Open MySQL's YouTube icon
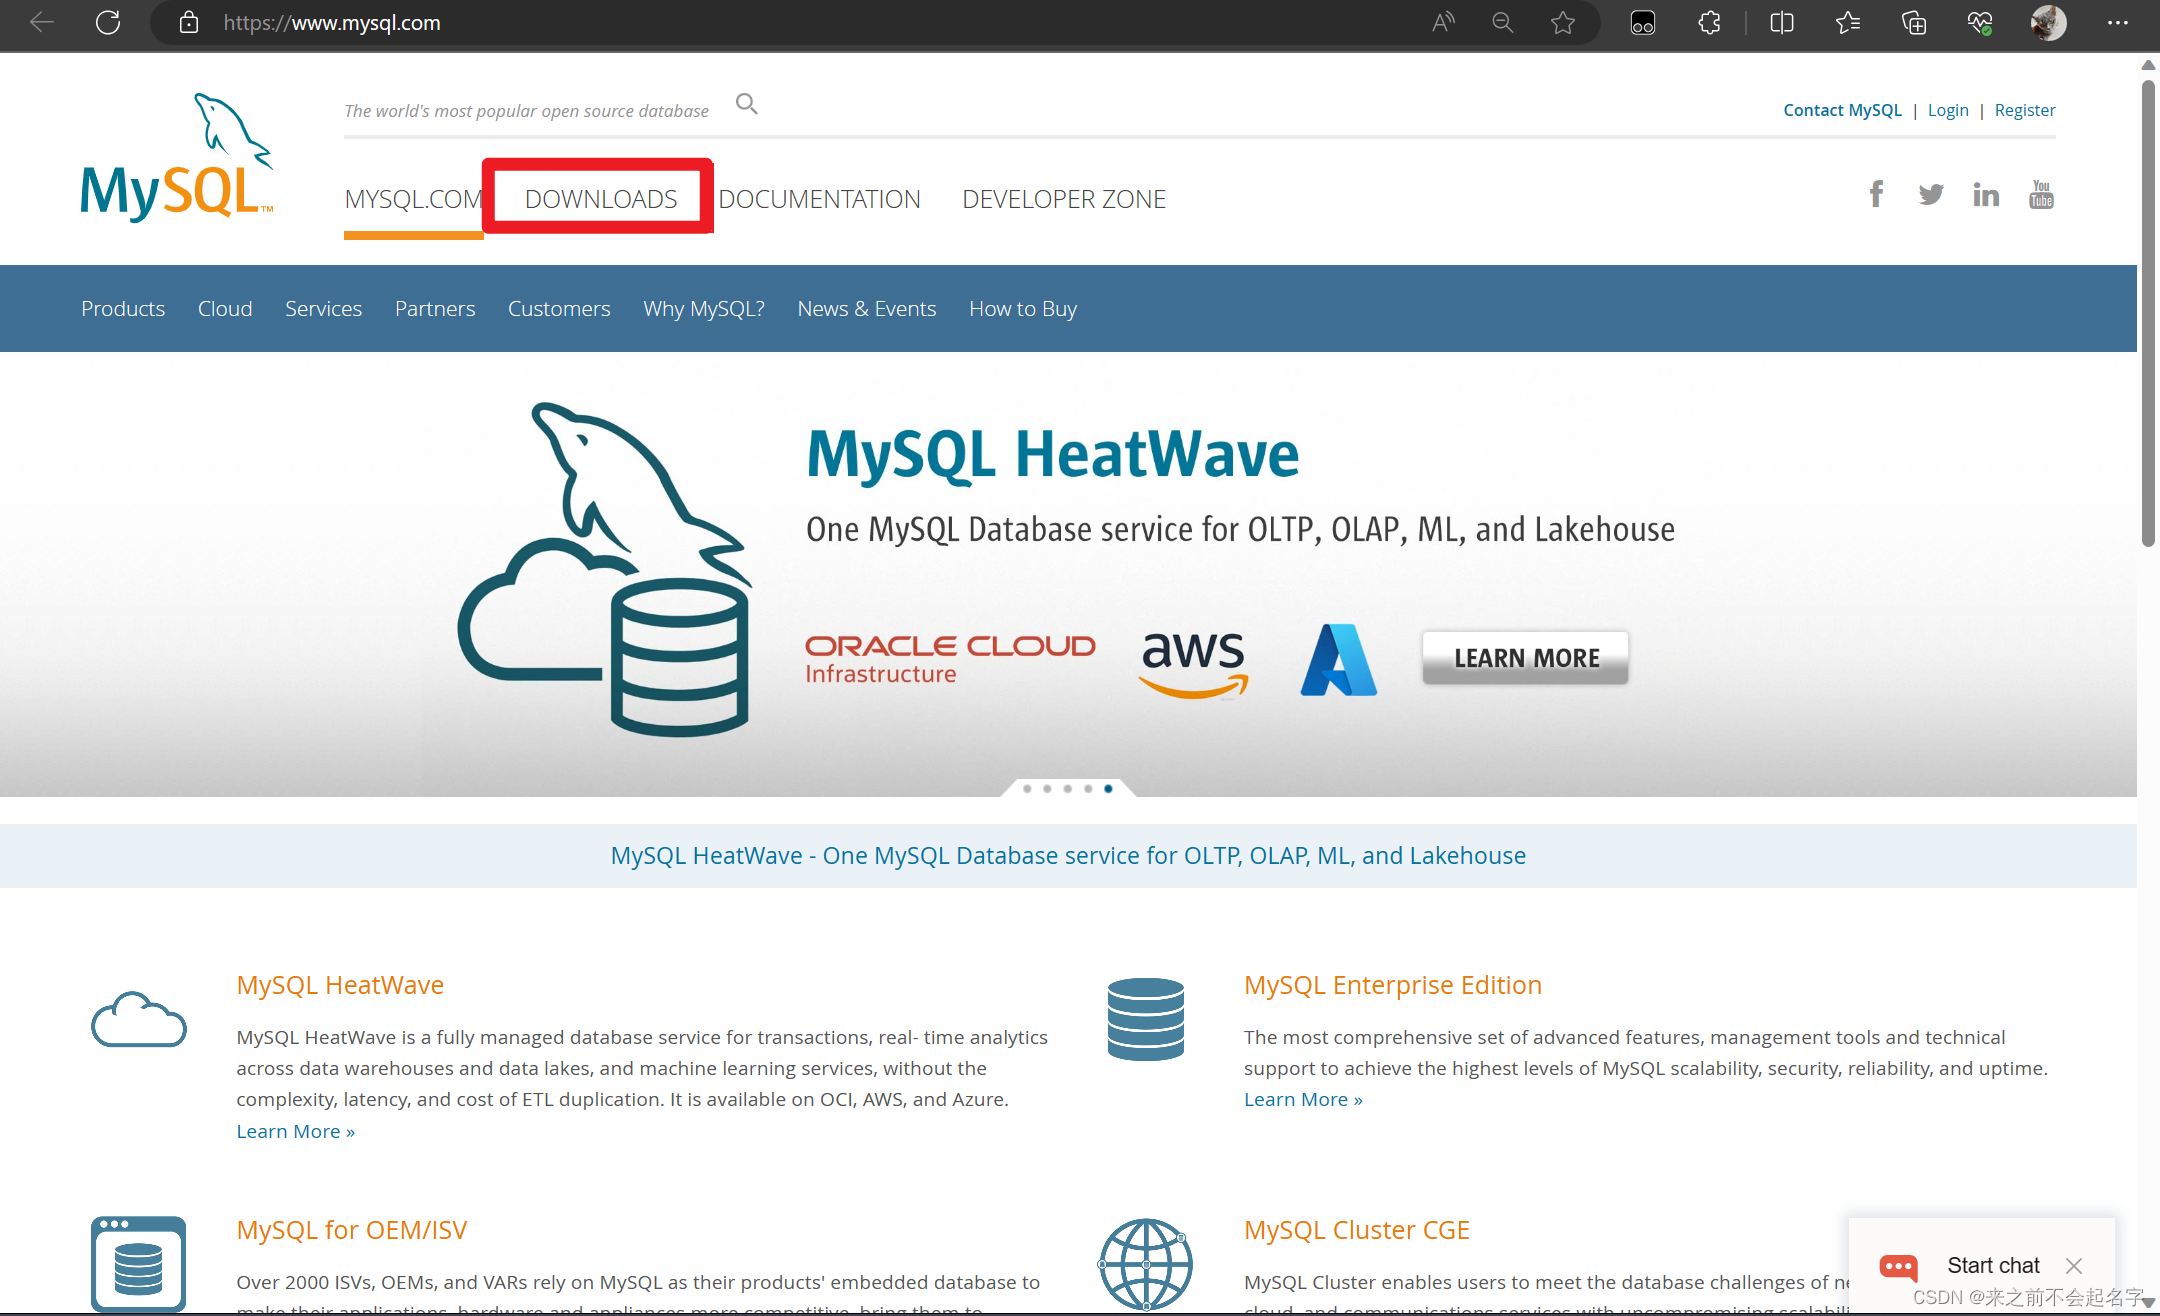2160x1316 pixels. click(x=2041, y=193)
